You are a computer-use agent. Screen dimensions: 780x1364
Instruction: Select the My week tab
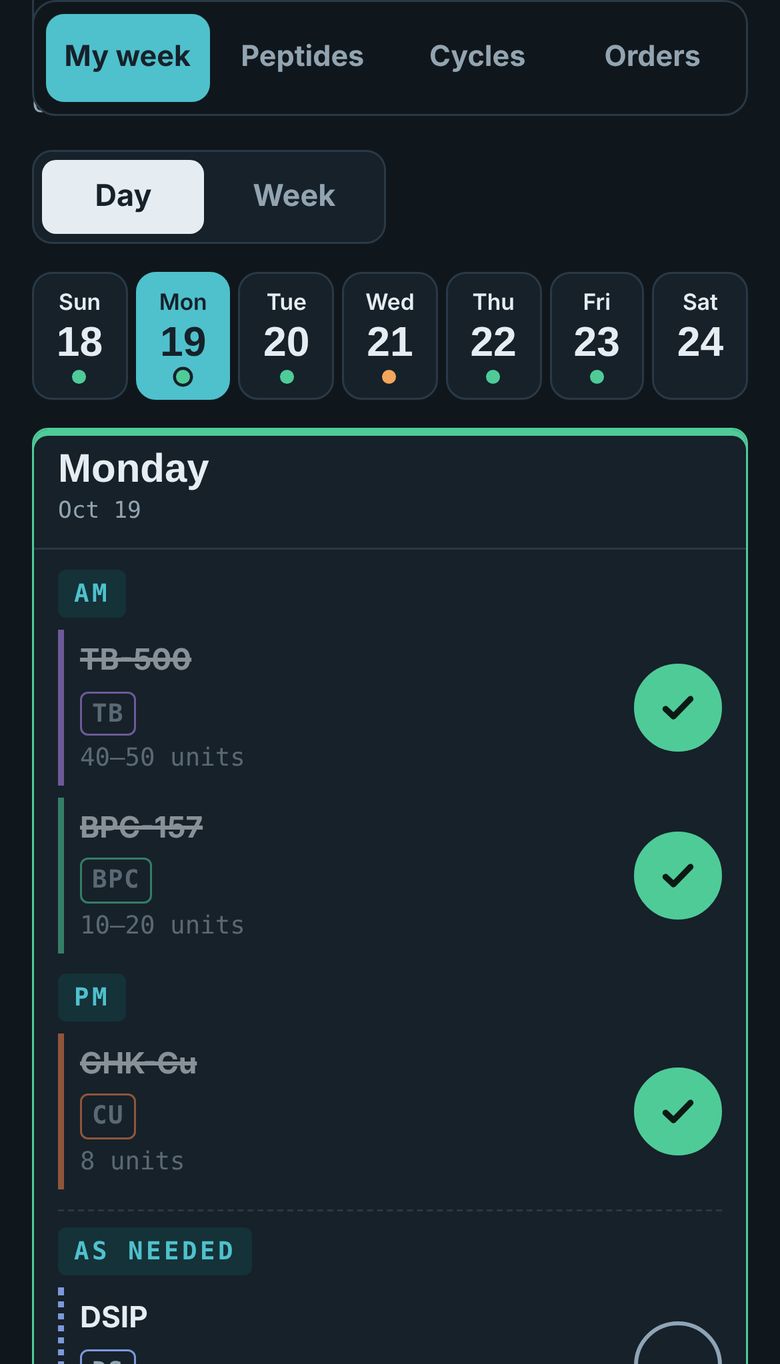pyautogui.click(x=128, y=57)
